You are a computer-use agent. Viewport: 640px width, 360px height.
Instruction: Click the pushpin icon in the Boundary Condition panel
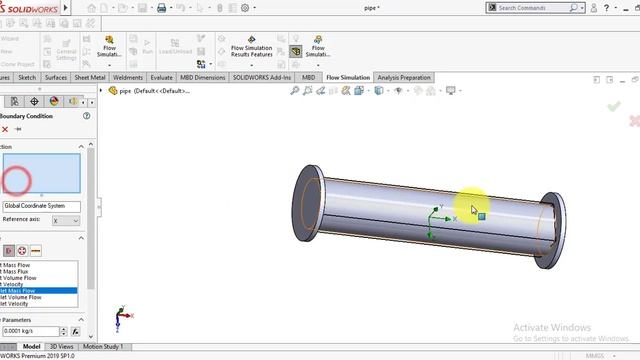[18, 129]
